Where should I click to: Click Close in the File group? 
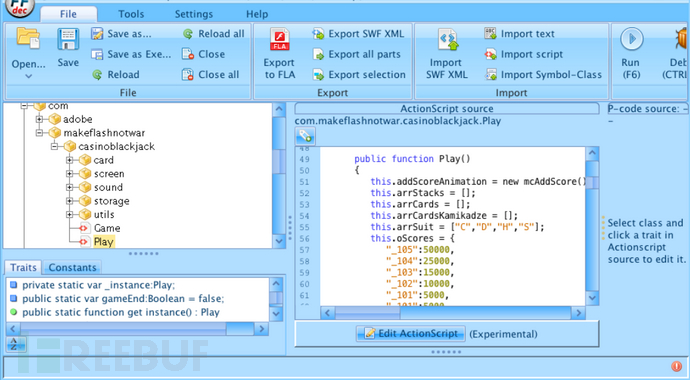[x=204, y=54]
